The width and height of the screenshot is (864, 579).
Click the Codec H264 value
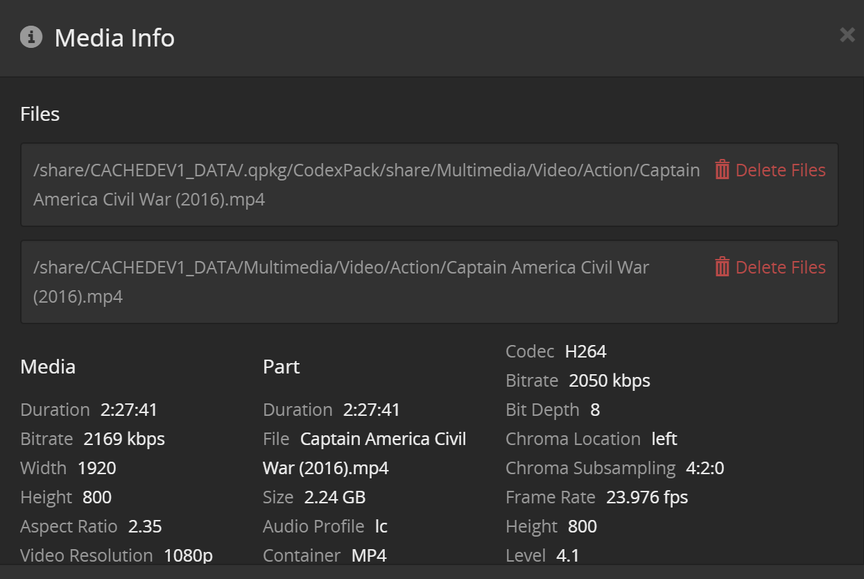tap(585, 352)
